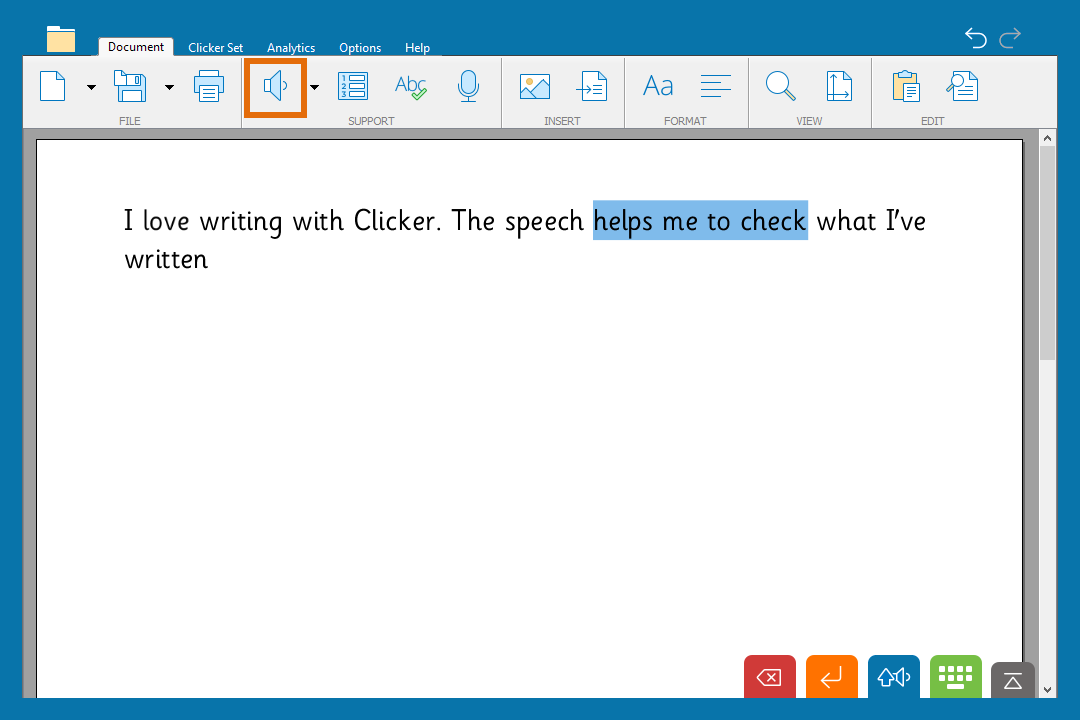
Task: Toggle the green on-screen keyboard button
Action: (955, 678)
